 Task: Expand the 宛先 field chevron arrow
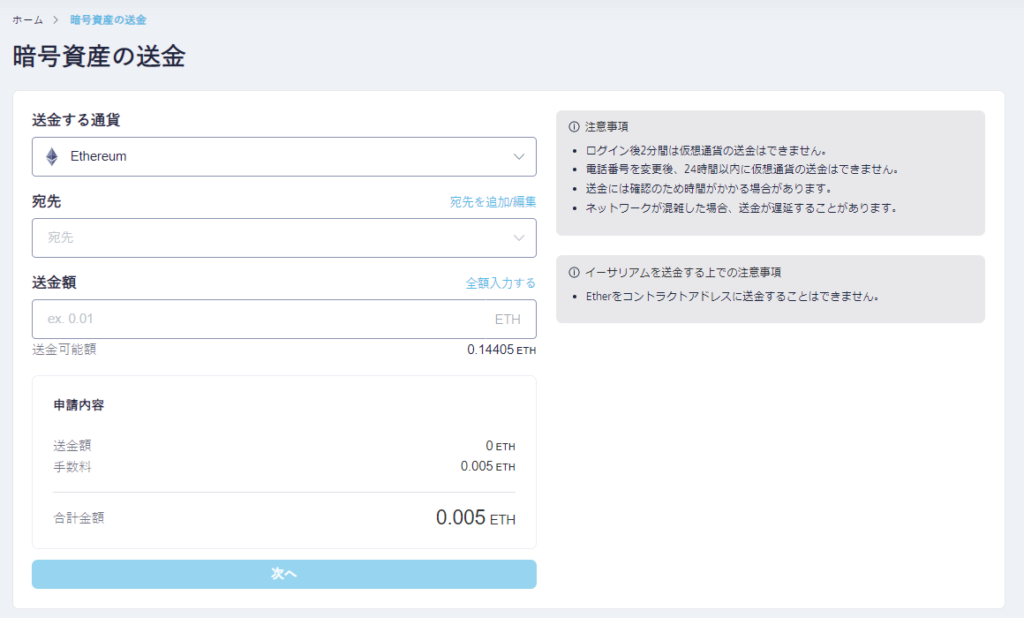[519, 238]
